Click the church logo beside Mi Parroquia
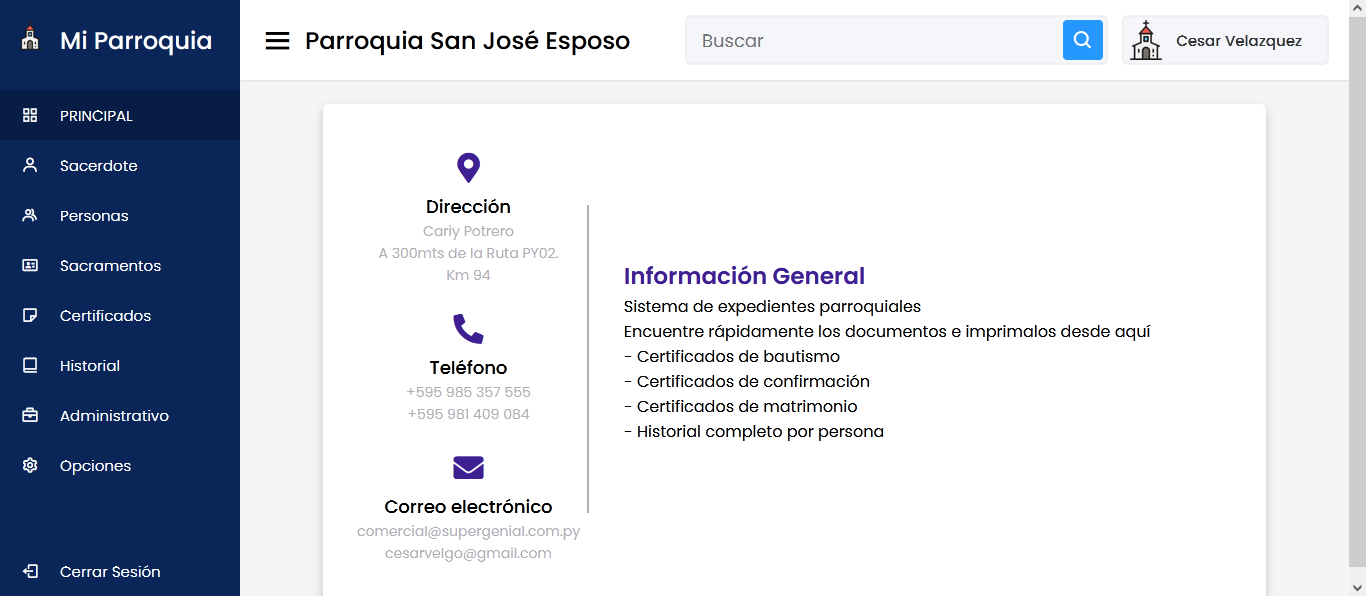The image size is (1366, 596). tap(30, 40)
